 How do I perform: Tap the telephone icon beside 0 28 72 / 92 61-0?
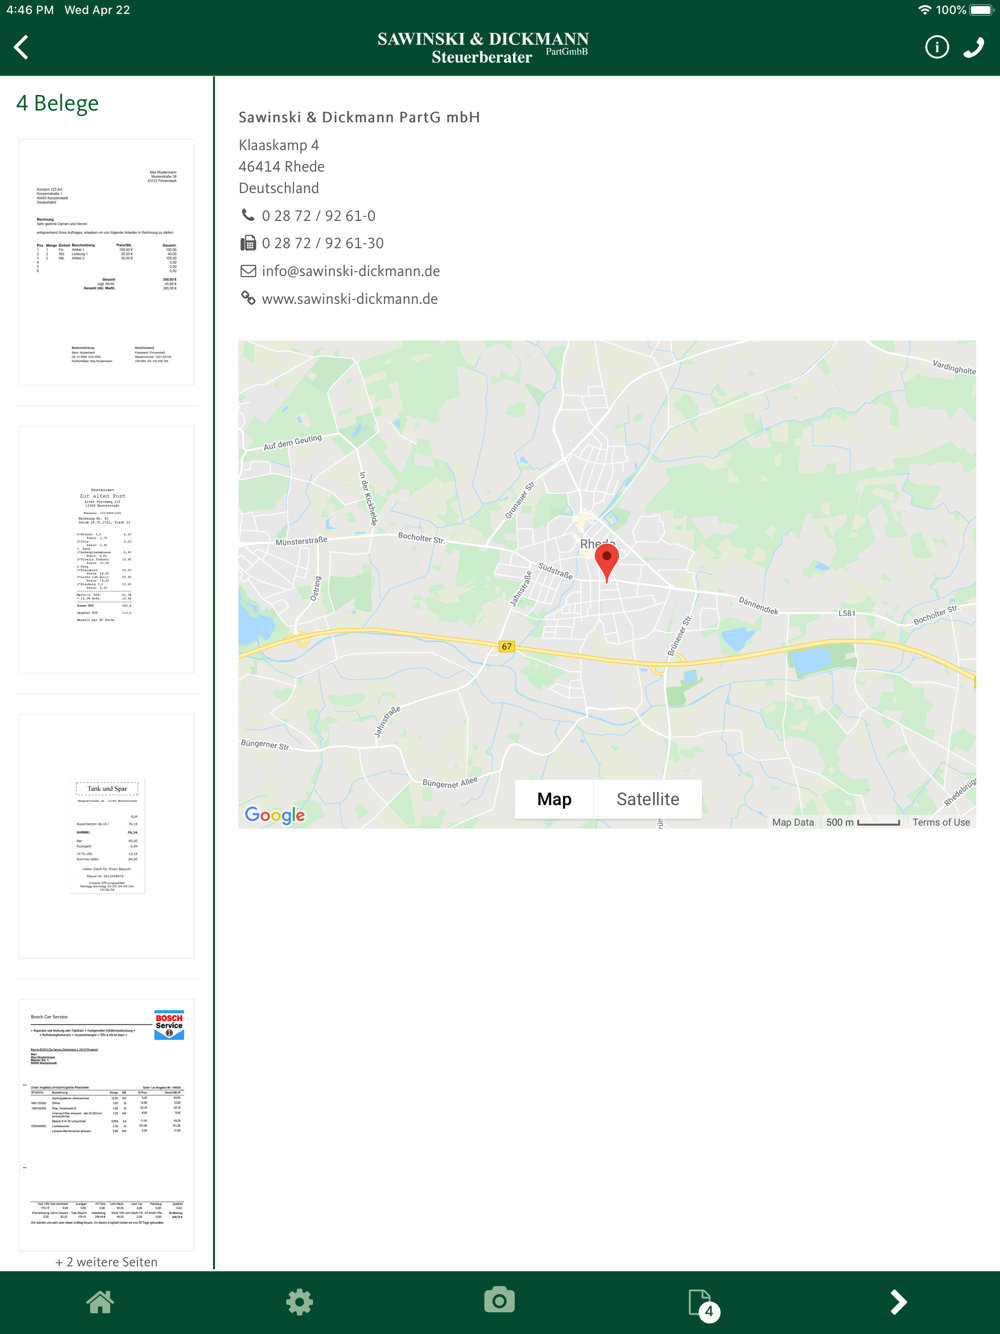pos(248,215)
